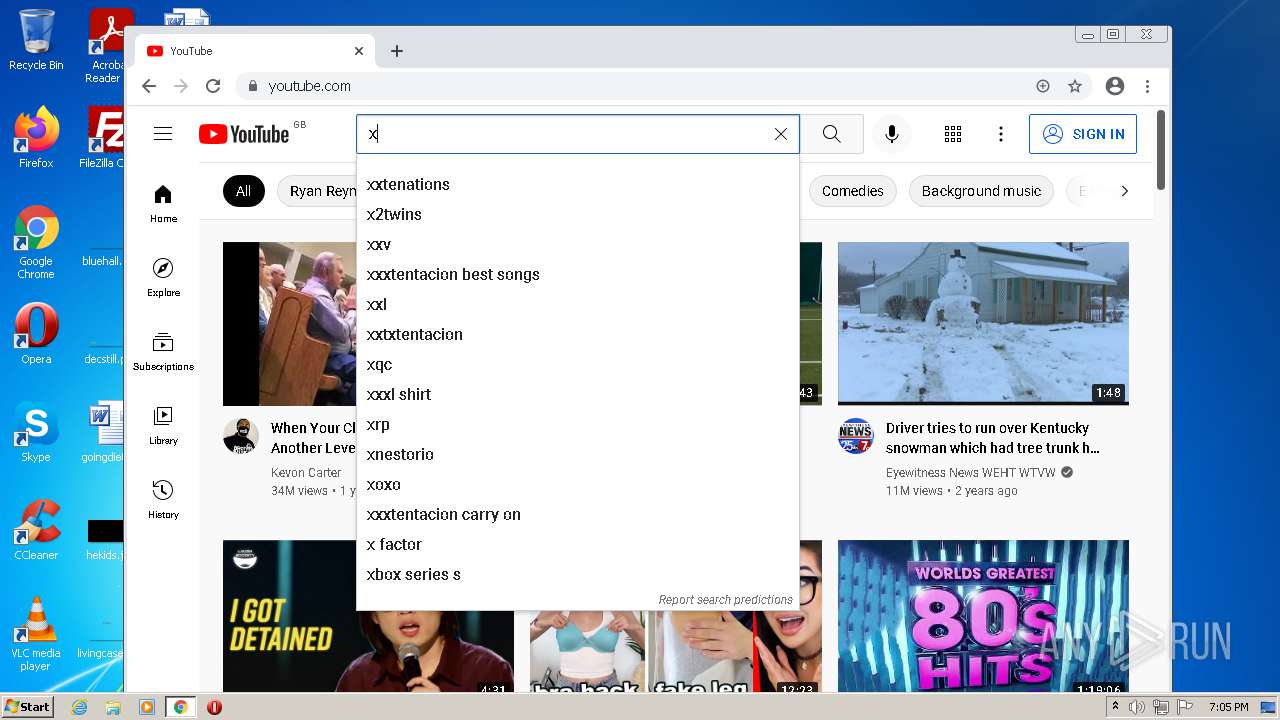
Task: Open I Got Detained video thumbnail
Action: 368,616
